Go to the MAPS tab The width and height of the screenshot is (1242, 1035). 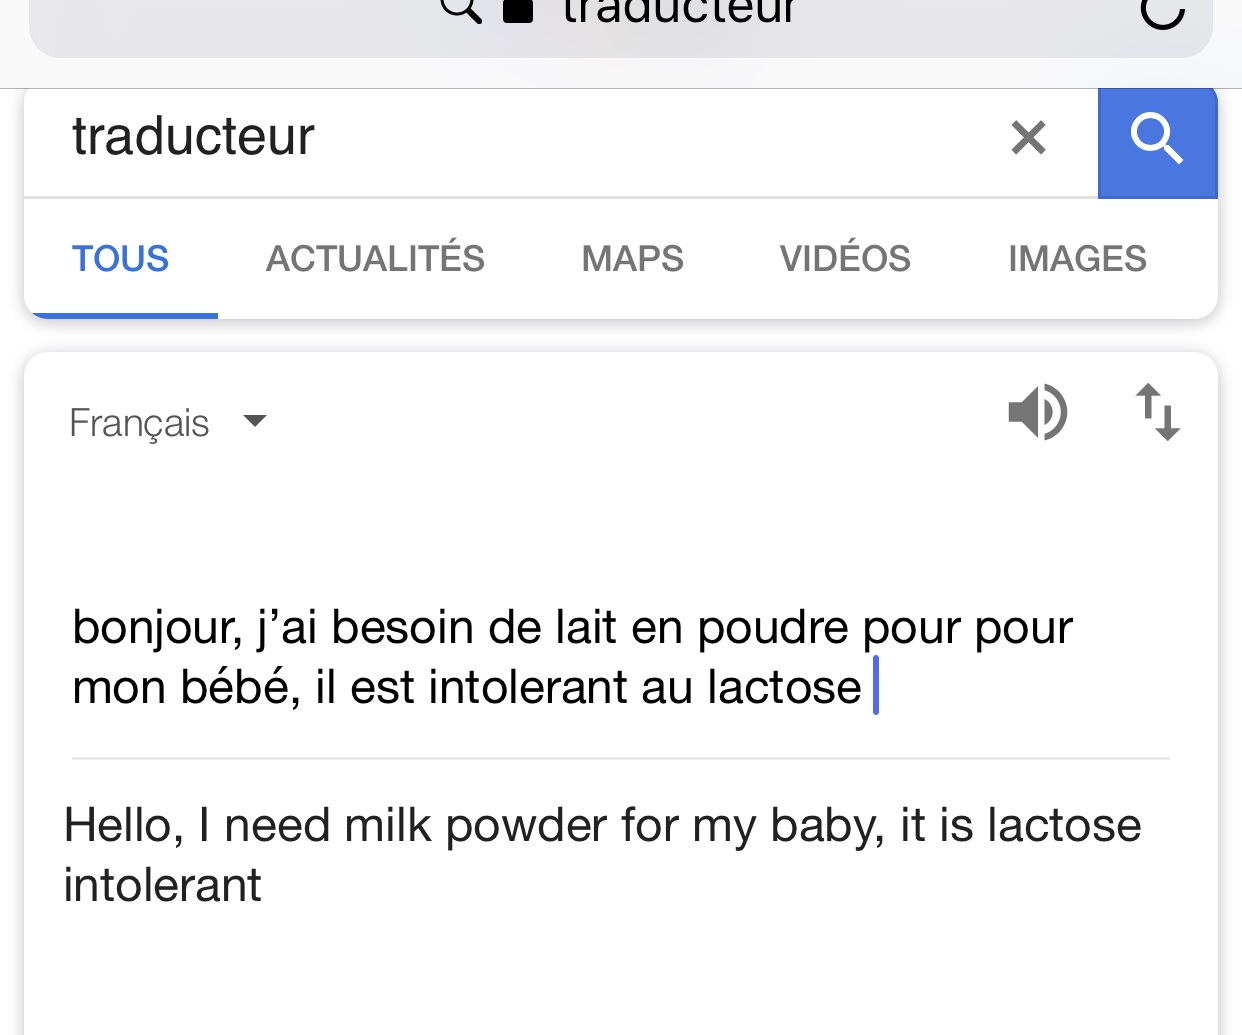[632, 259]
